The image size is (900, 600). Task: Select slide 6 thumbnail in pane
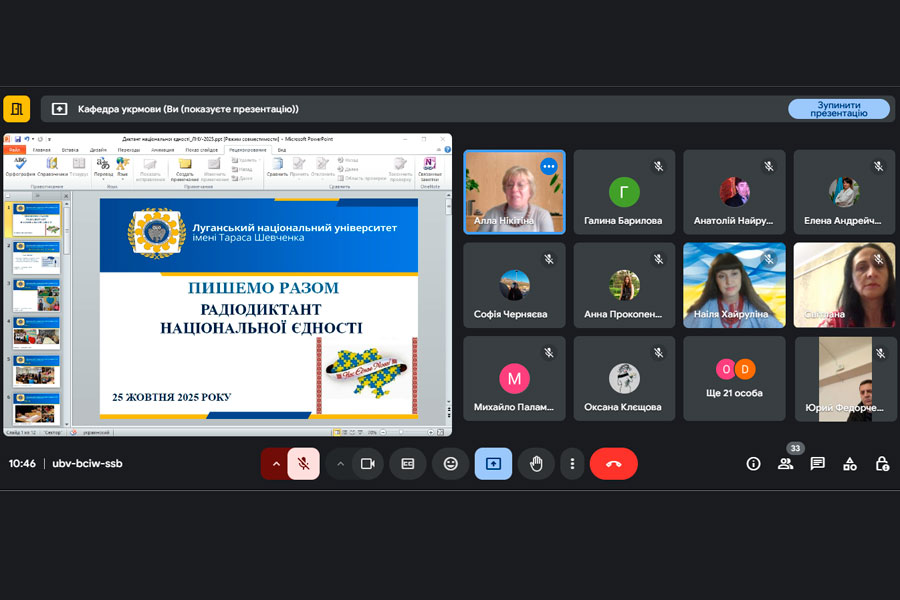tap(36, 408)
